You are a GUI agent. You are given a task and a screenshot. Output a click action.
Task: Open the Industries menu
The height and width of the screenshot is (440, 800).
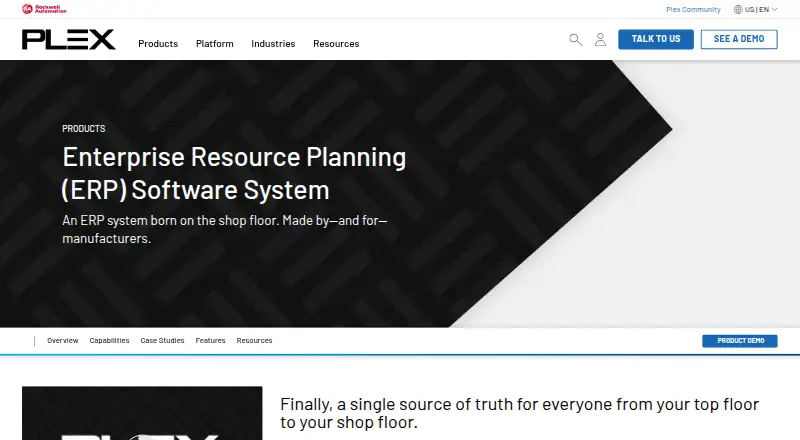(x=273, y=44)
